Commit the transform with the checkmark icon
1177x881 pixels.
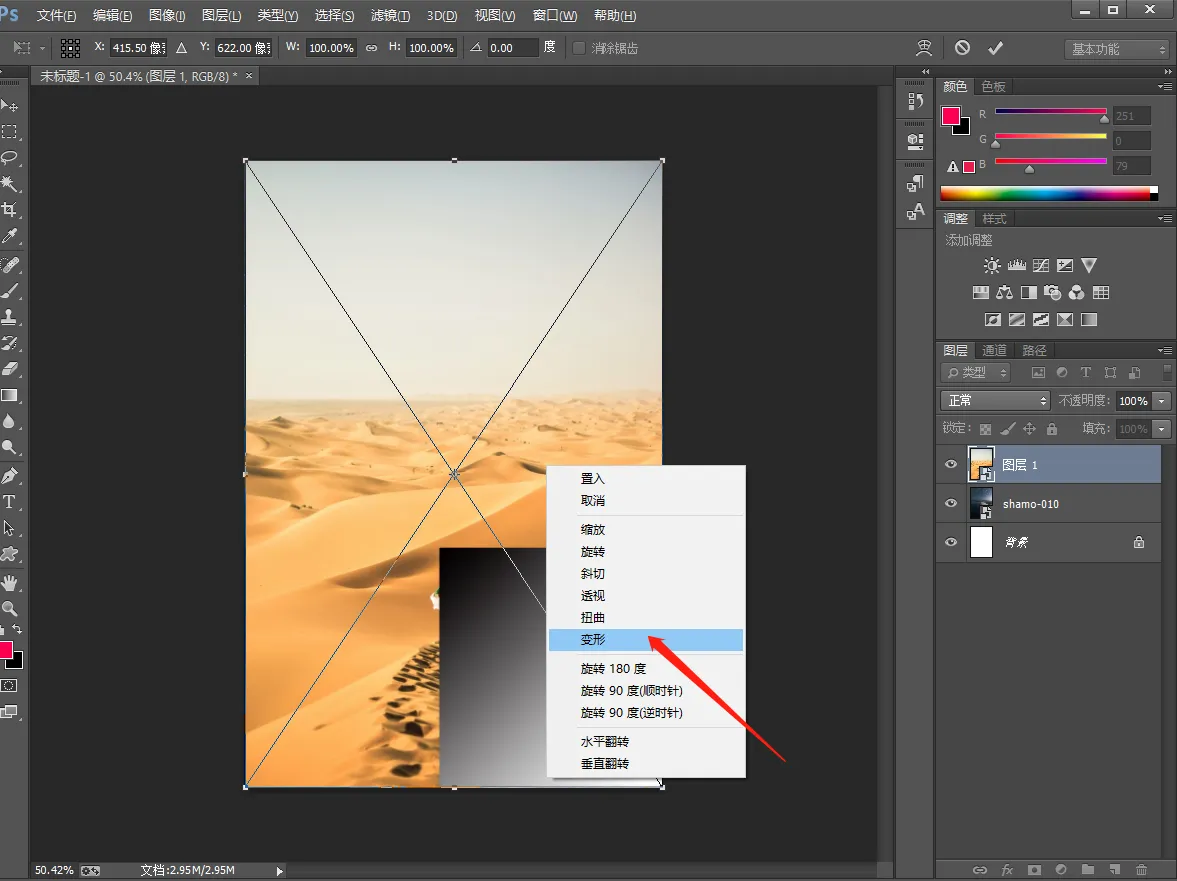[x=995, y=48]
